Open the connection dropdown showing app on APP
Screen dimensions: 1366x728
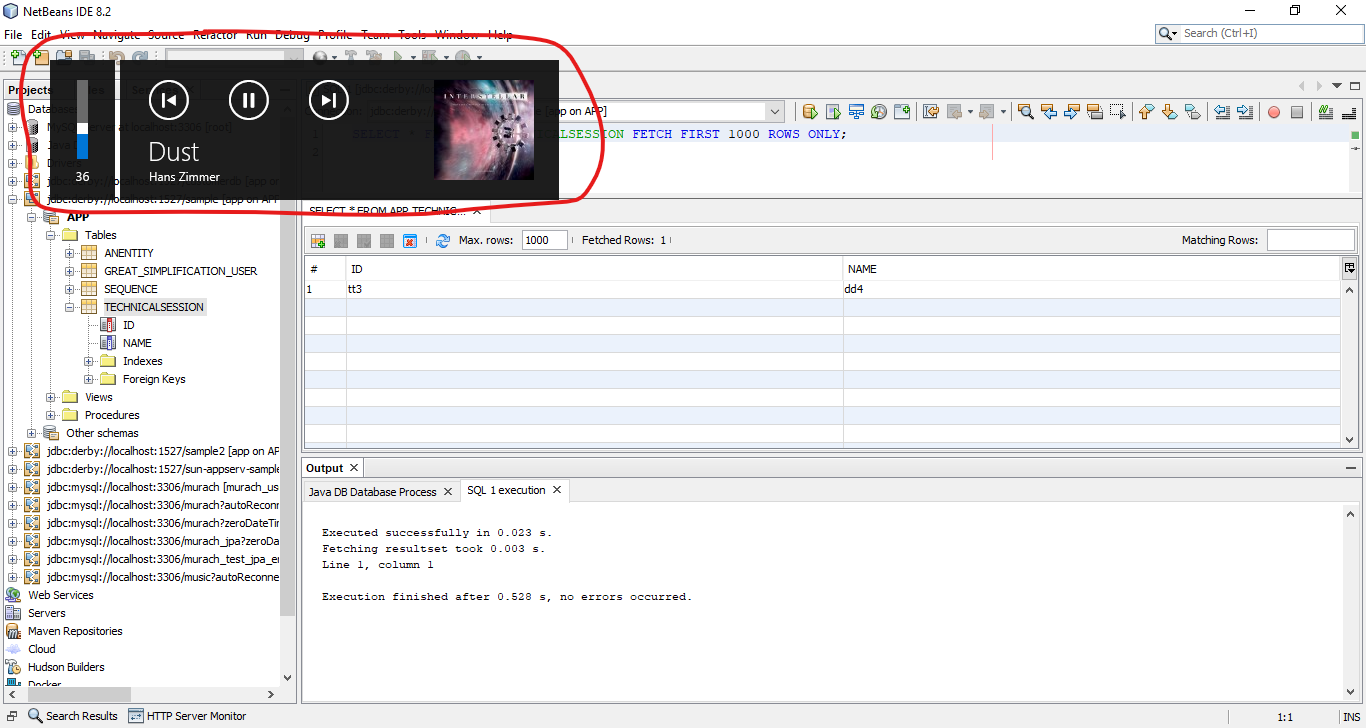click(x=777, y=111)
